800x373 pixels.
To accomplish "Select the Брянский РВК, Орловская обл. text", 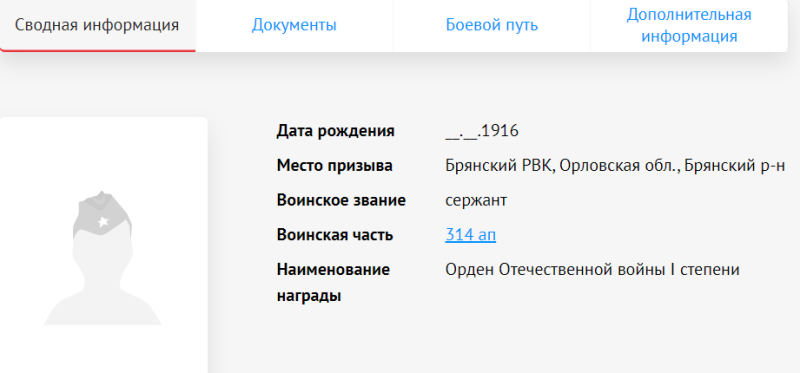I will [562, 166].
